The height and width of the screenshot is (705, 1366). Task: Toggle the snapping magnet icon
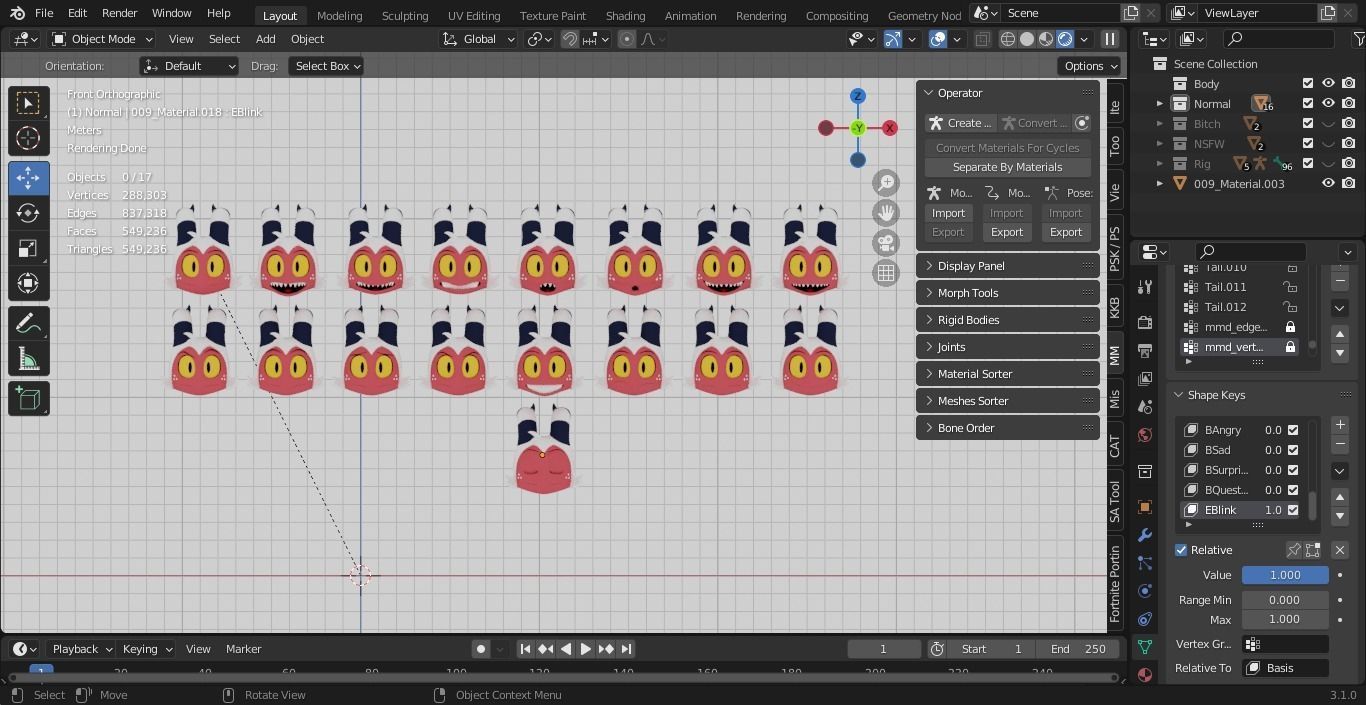coord(569,39)
